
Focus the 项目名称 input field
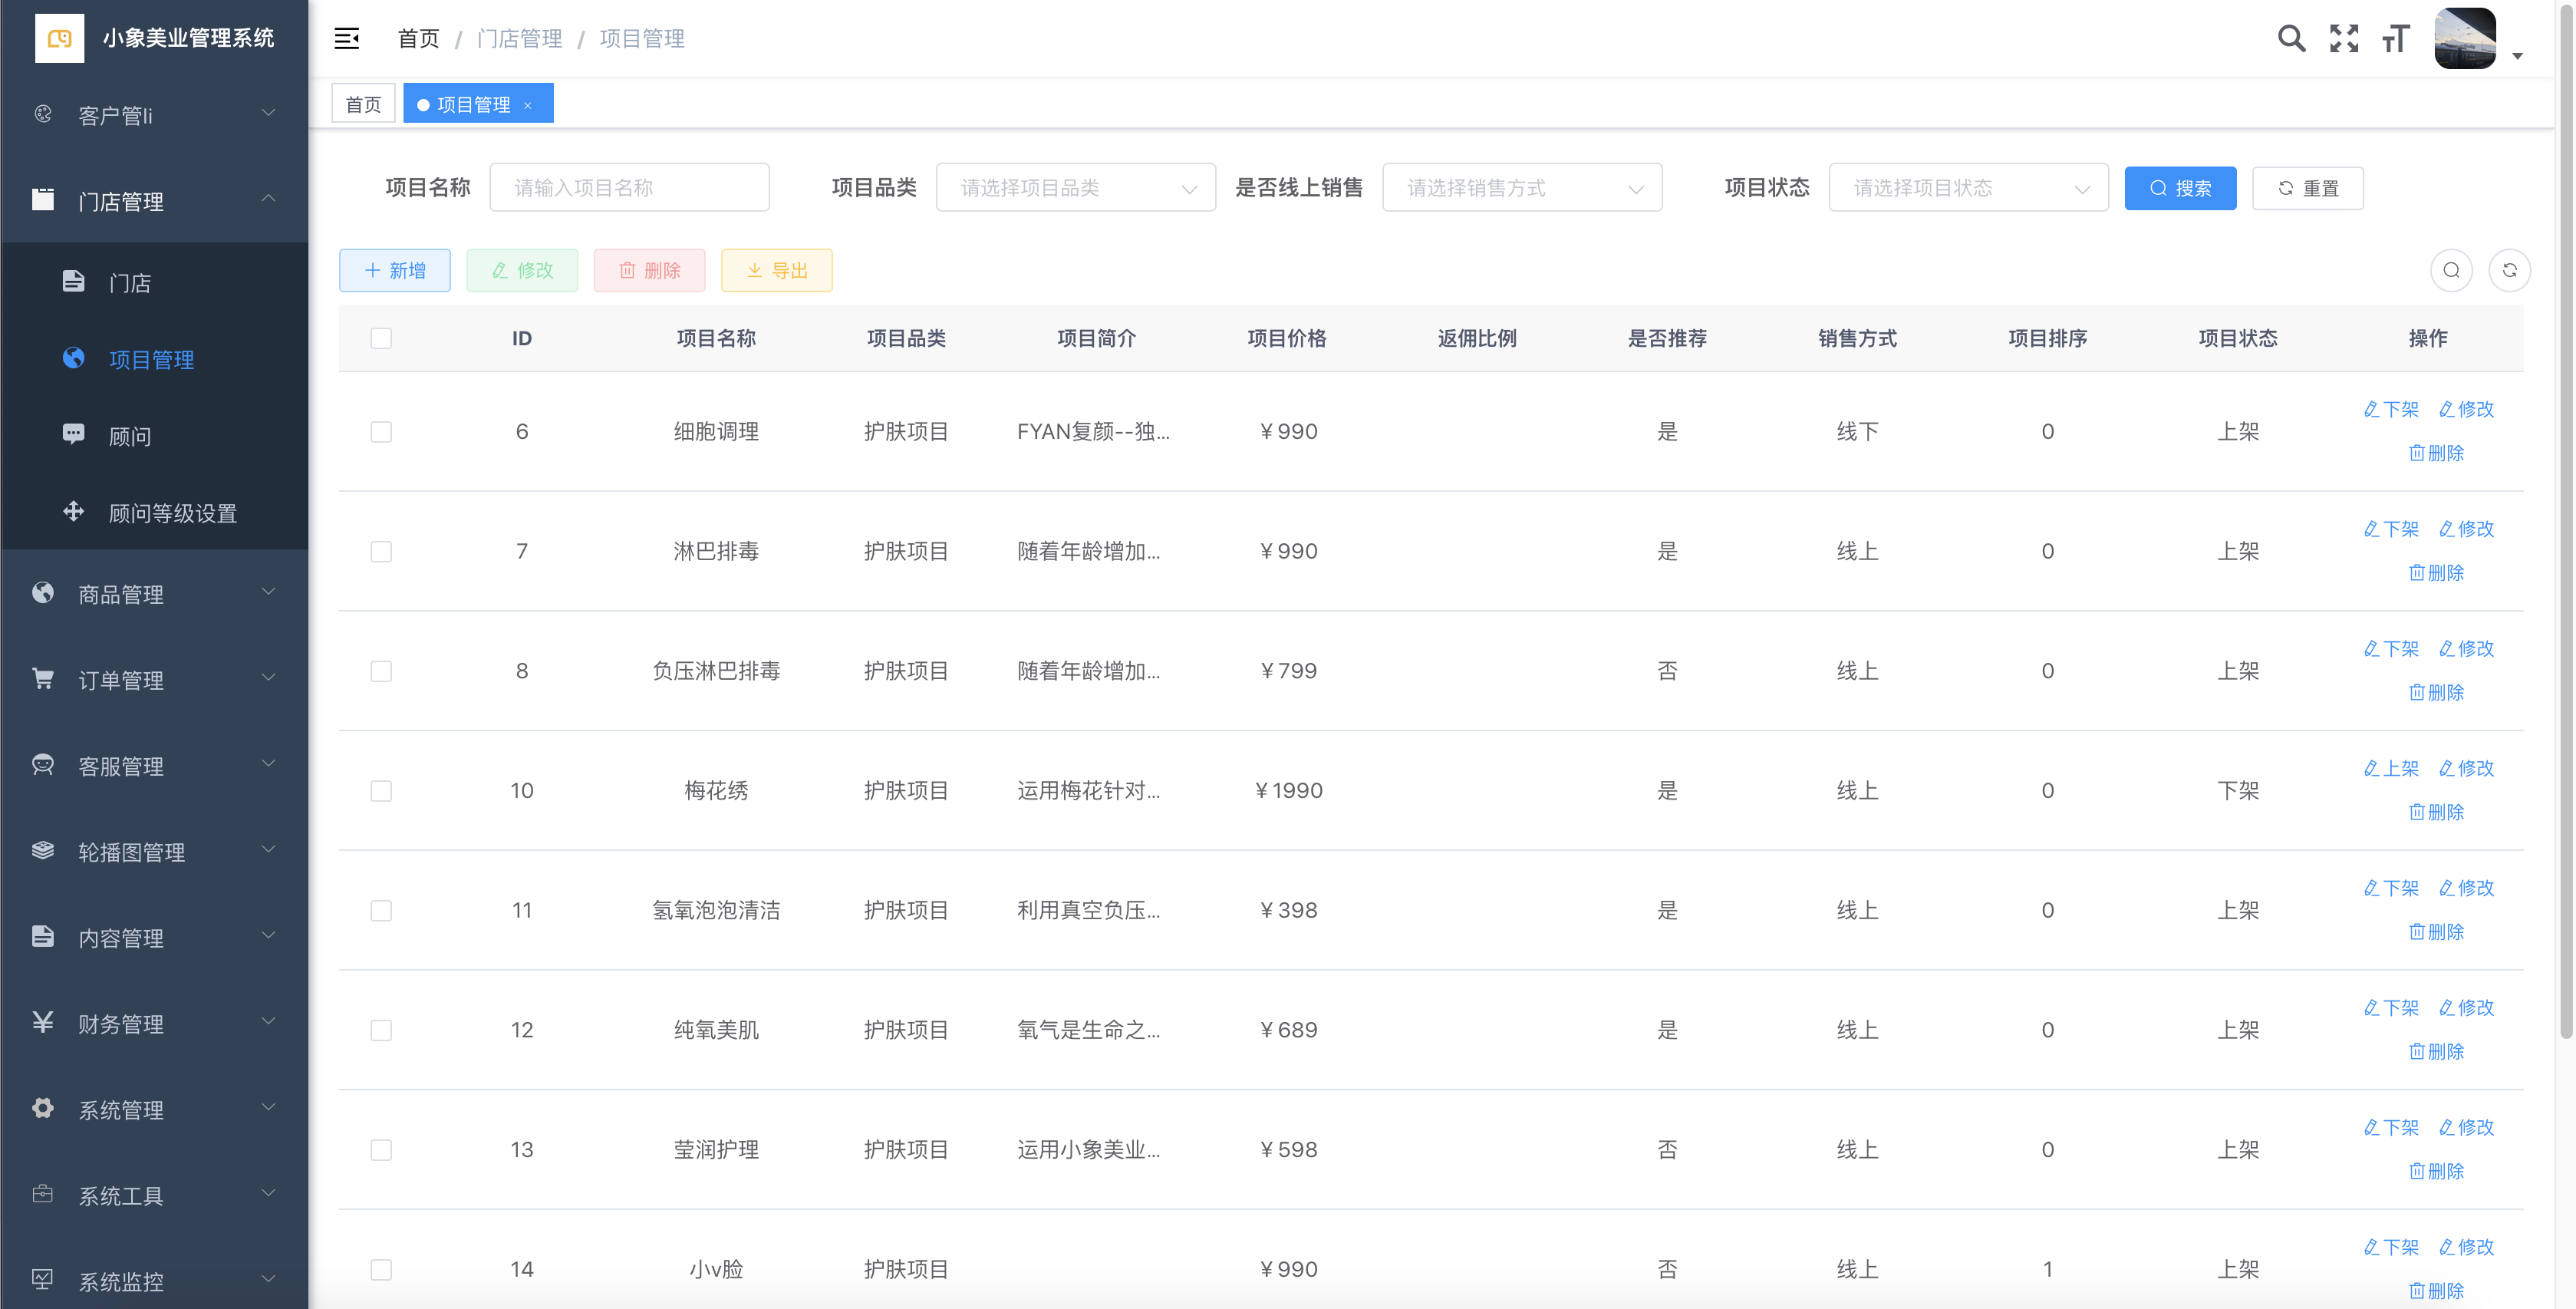(x=629, y=187)
